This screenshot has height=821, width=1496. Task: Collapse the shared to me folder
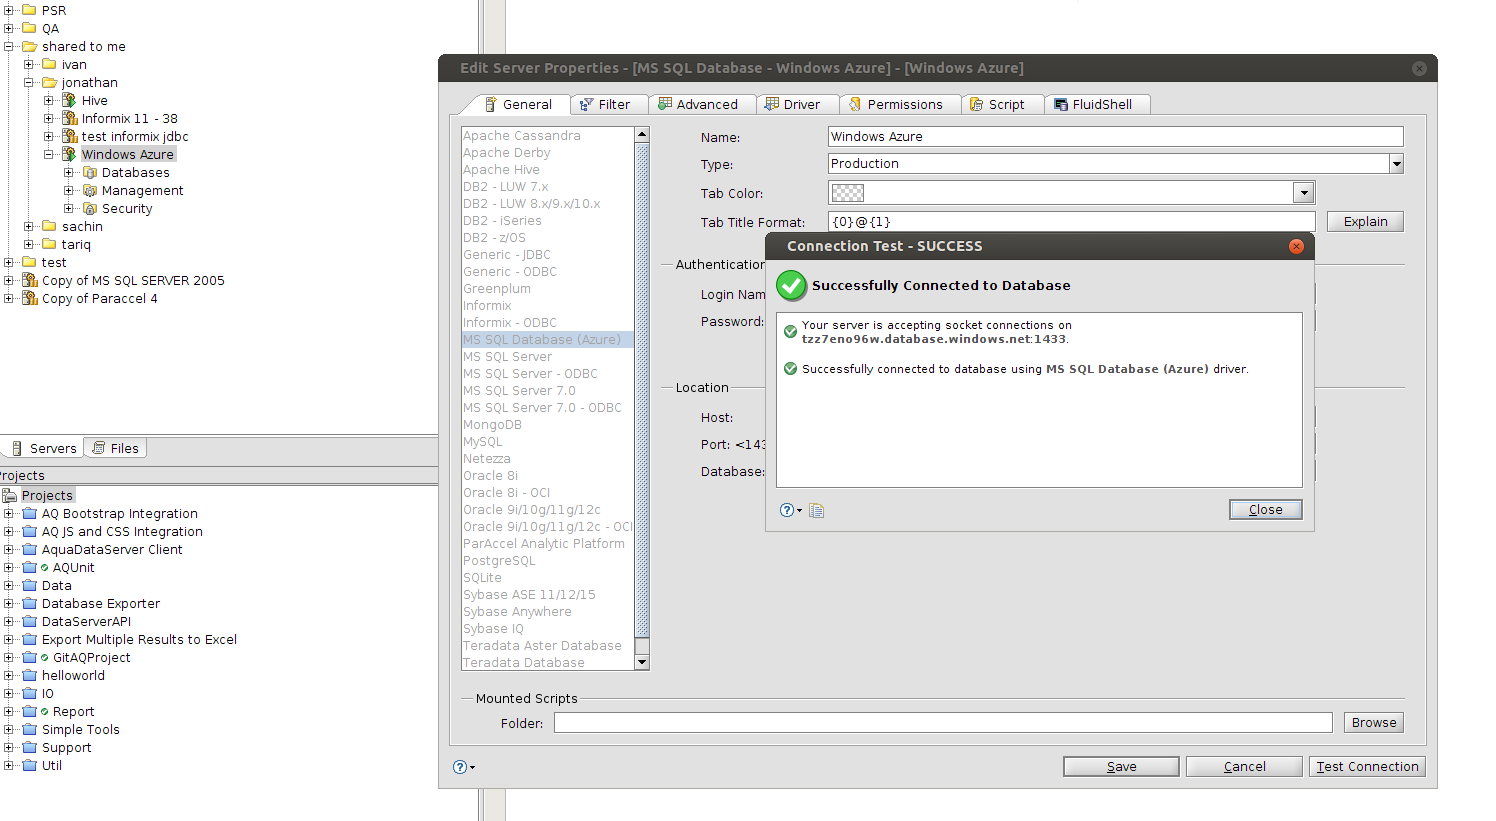point(8,46)
